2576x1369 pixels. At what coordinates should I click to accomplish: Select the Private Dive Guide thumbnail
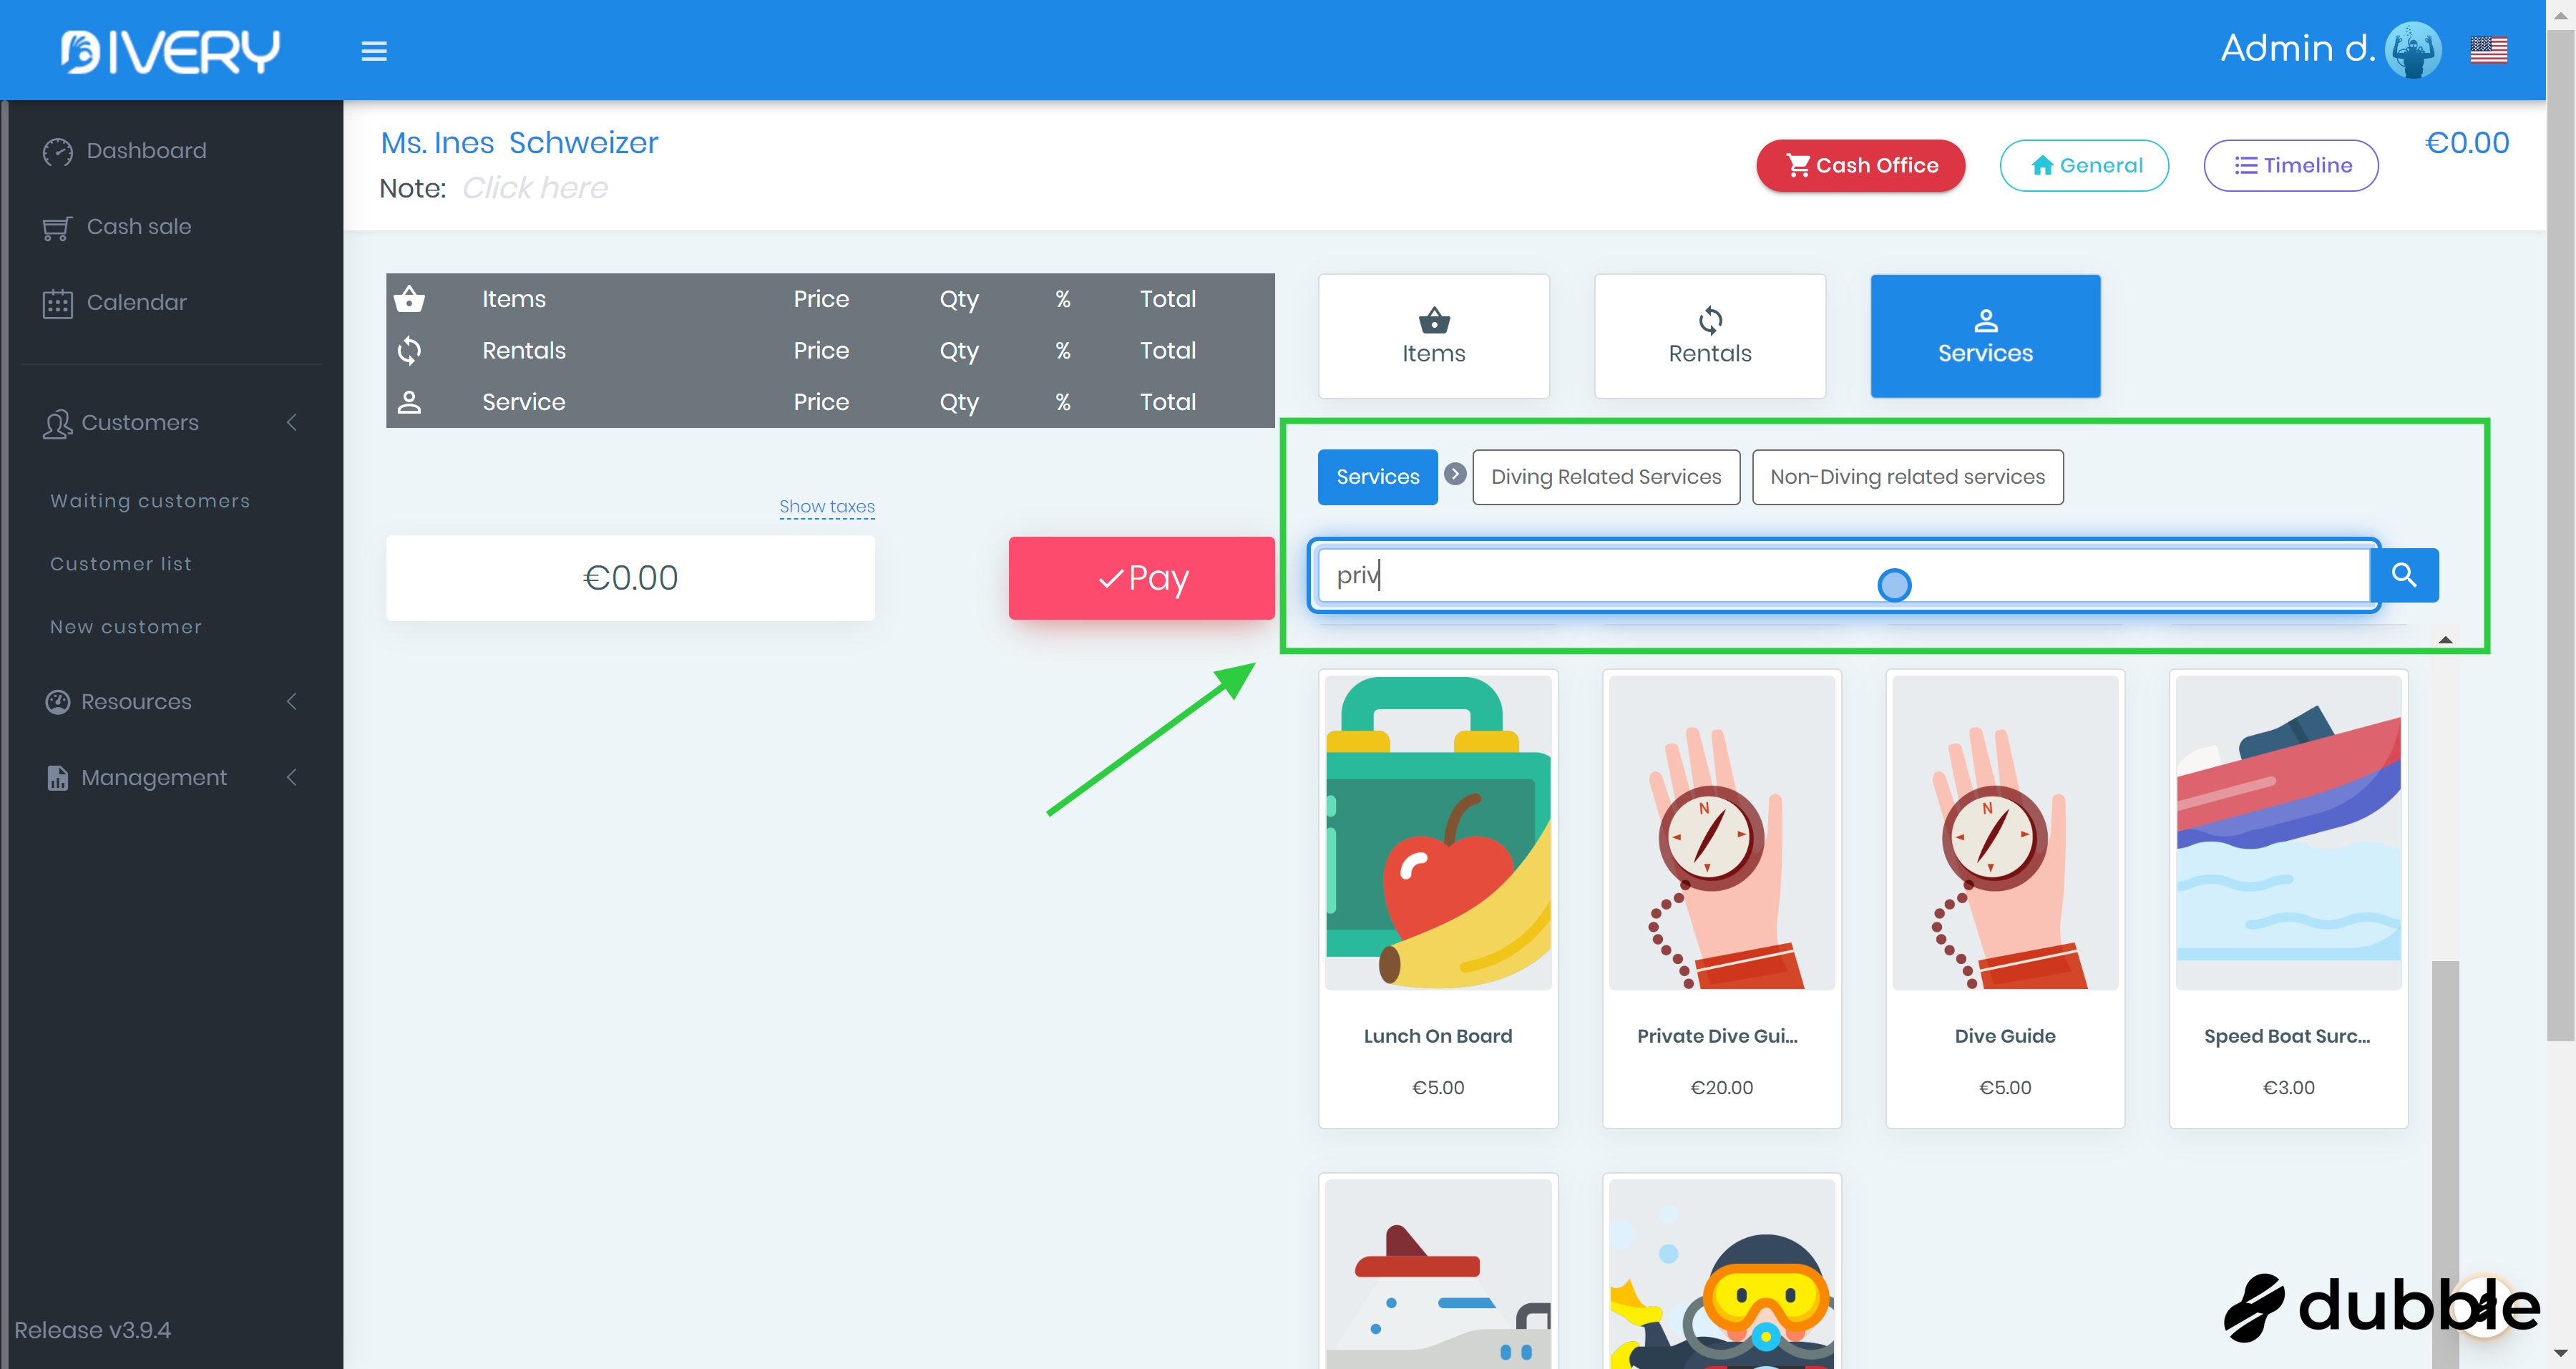[1721, 833]
